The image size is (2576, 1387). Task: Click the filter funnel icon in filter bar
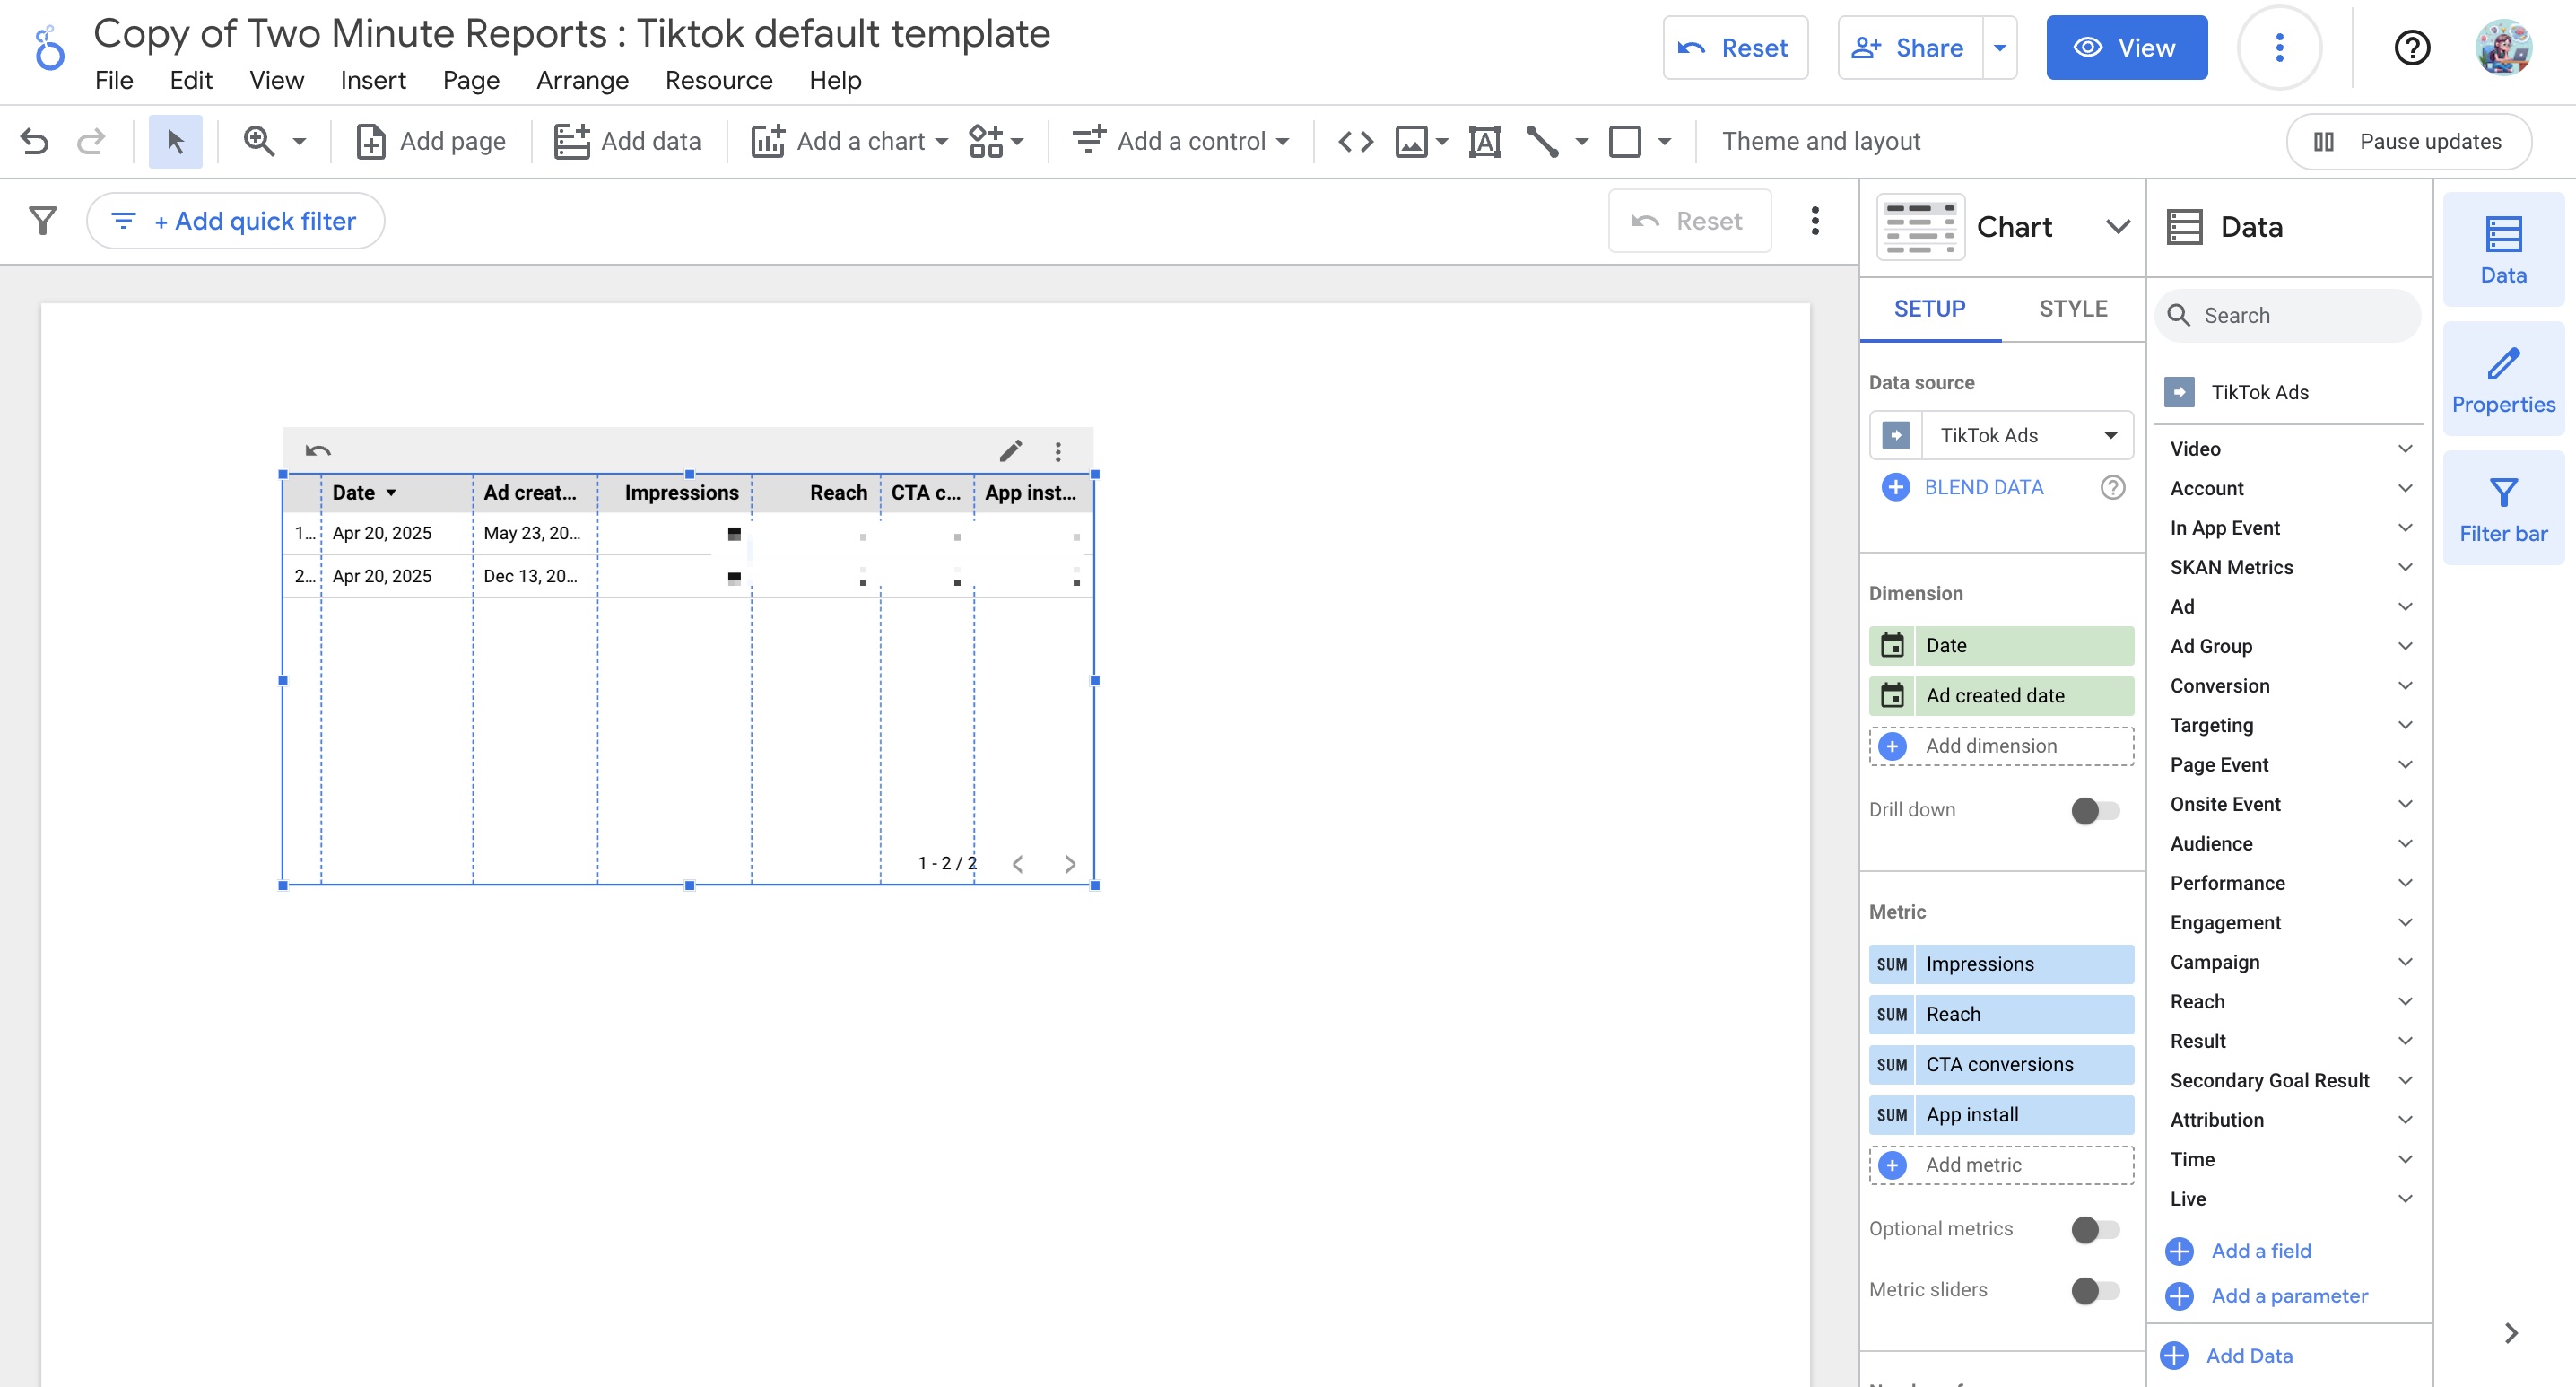(x=43, y=221)
